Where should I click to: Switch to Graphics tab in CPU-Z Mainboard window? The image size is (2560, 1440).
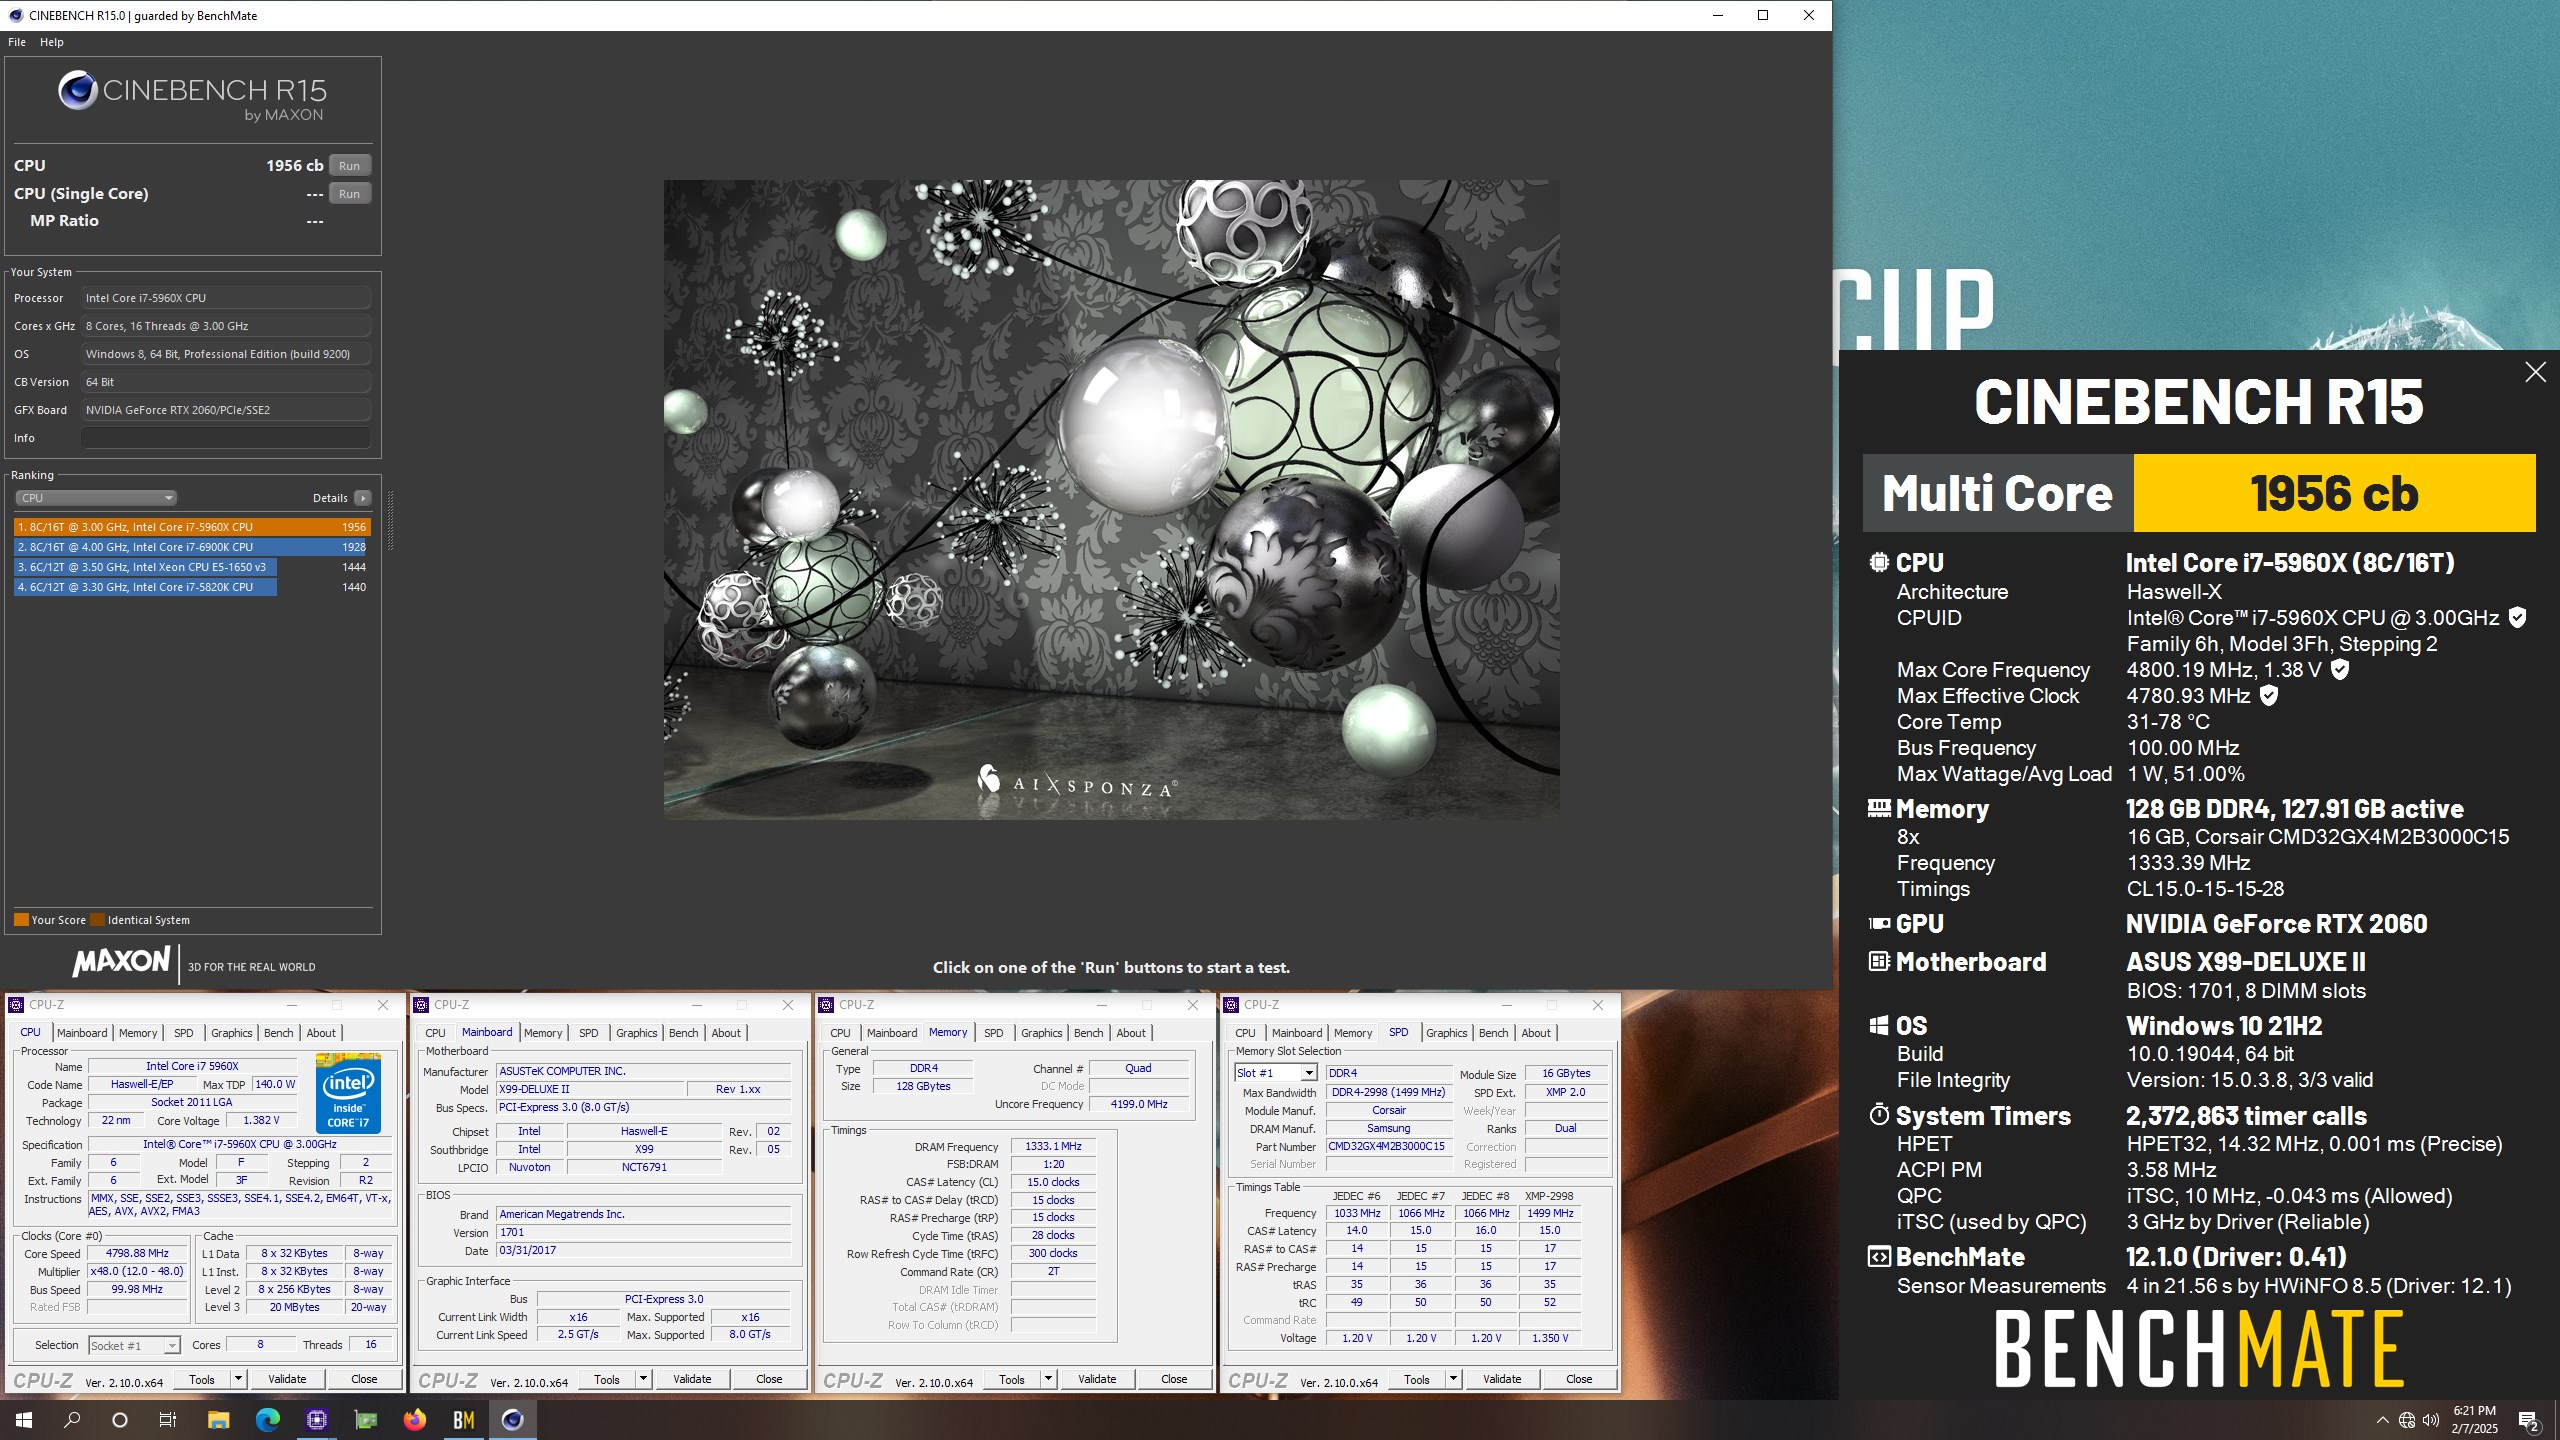point(636,1033)
